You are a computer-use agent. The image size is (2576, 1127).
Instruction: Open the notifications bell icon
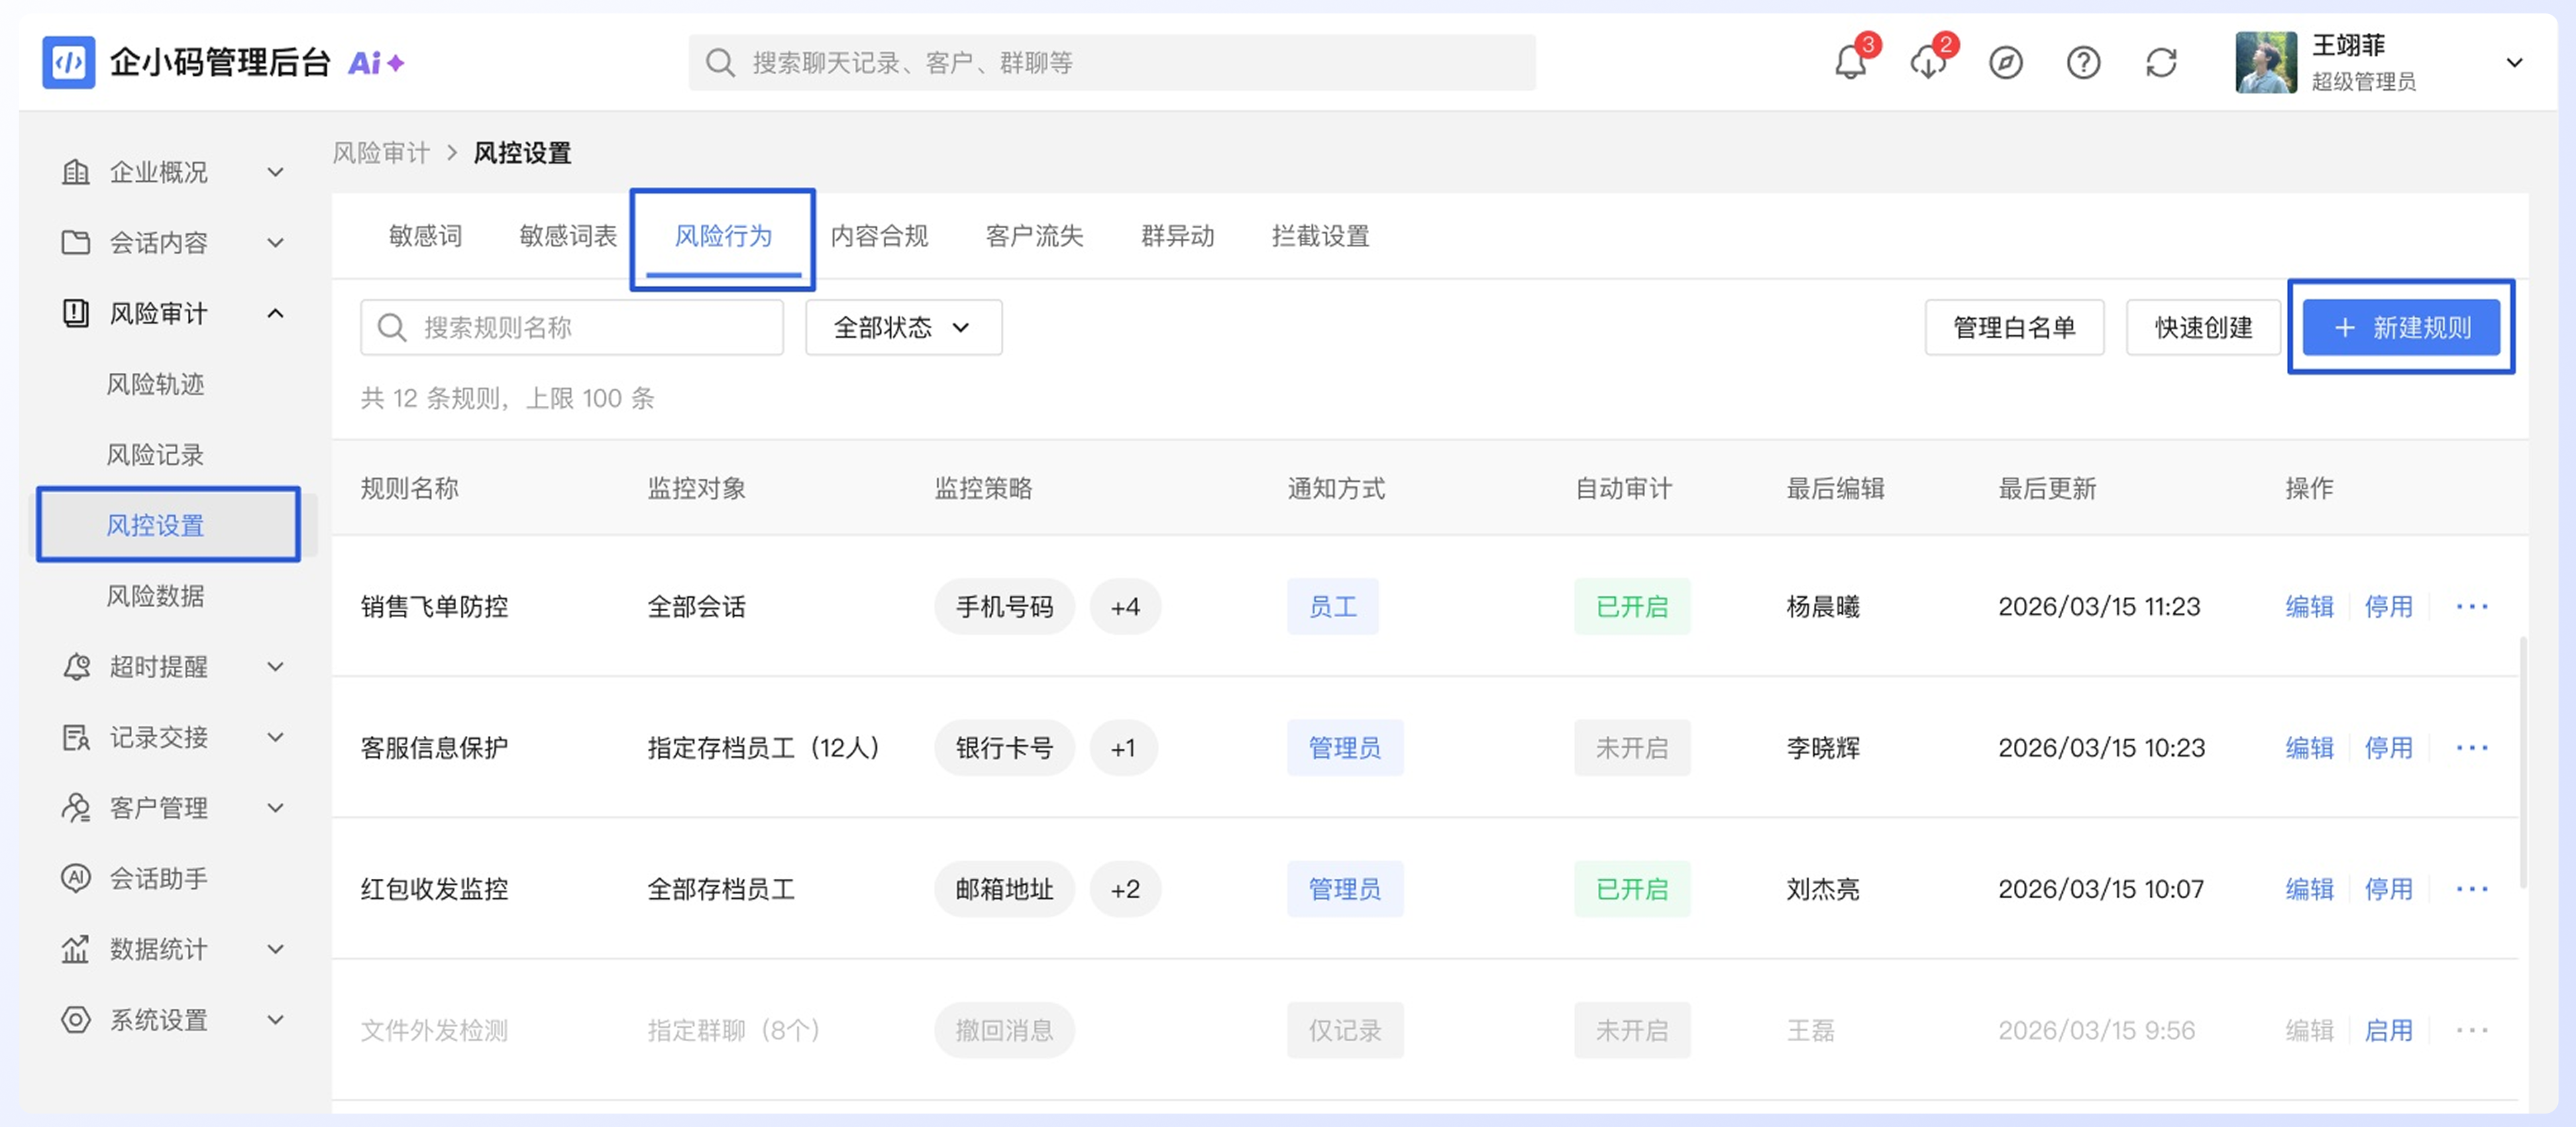(x=1850, y=63)
